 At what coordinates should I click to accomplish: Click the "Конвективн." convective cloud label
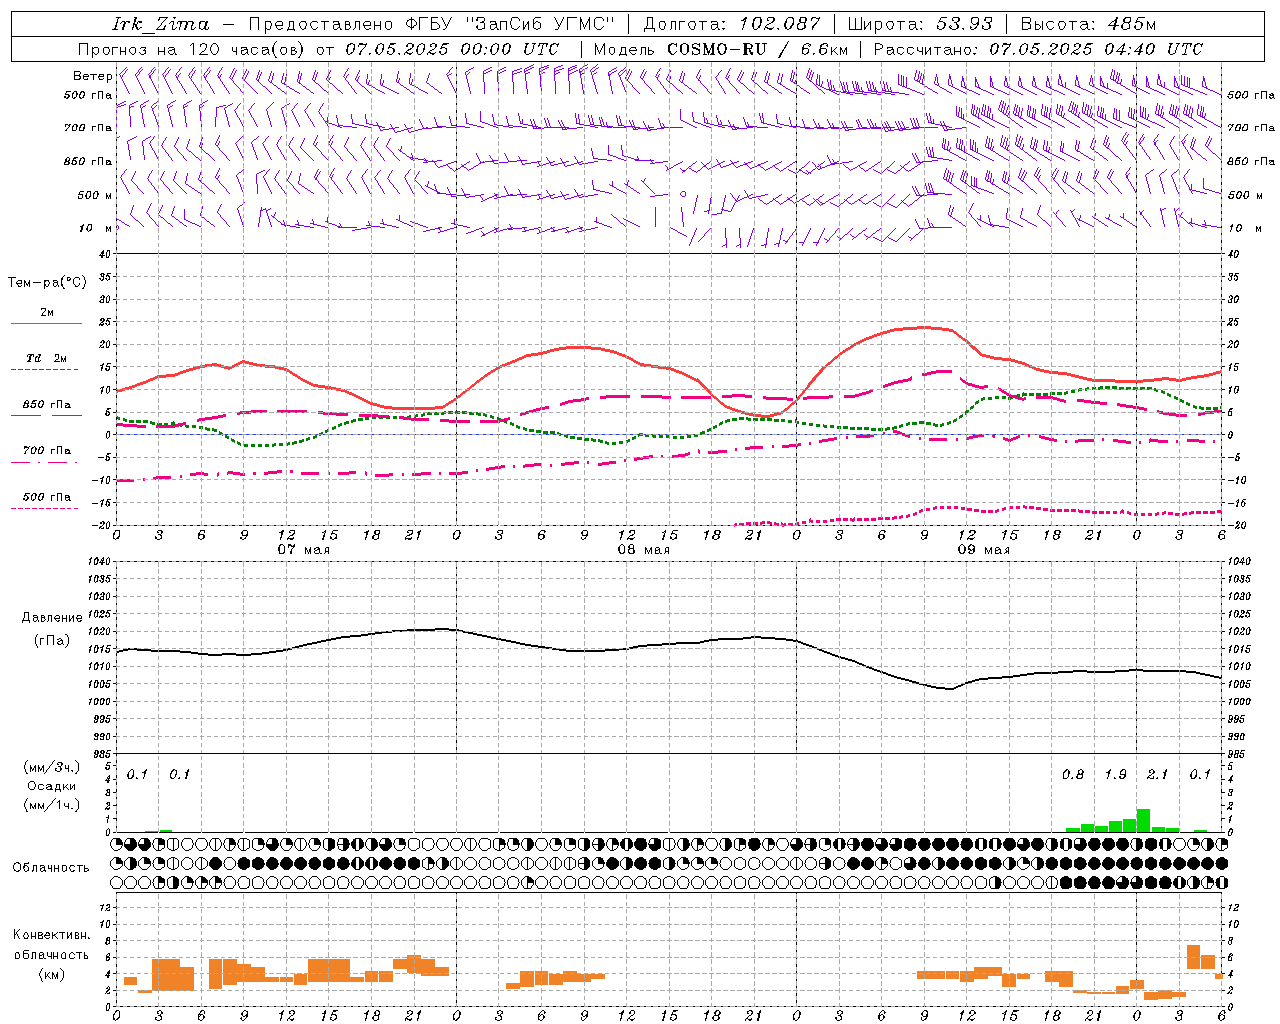(x=51, y=935)
